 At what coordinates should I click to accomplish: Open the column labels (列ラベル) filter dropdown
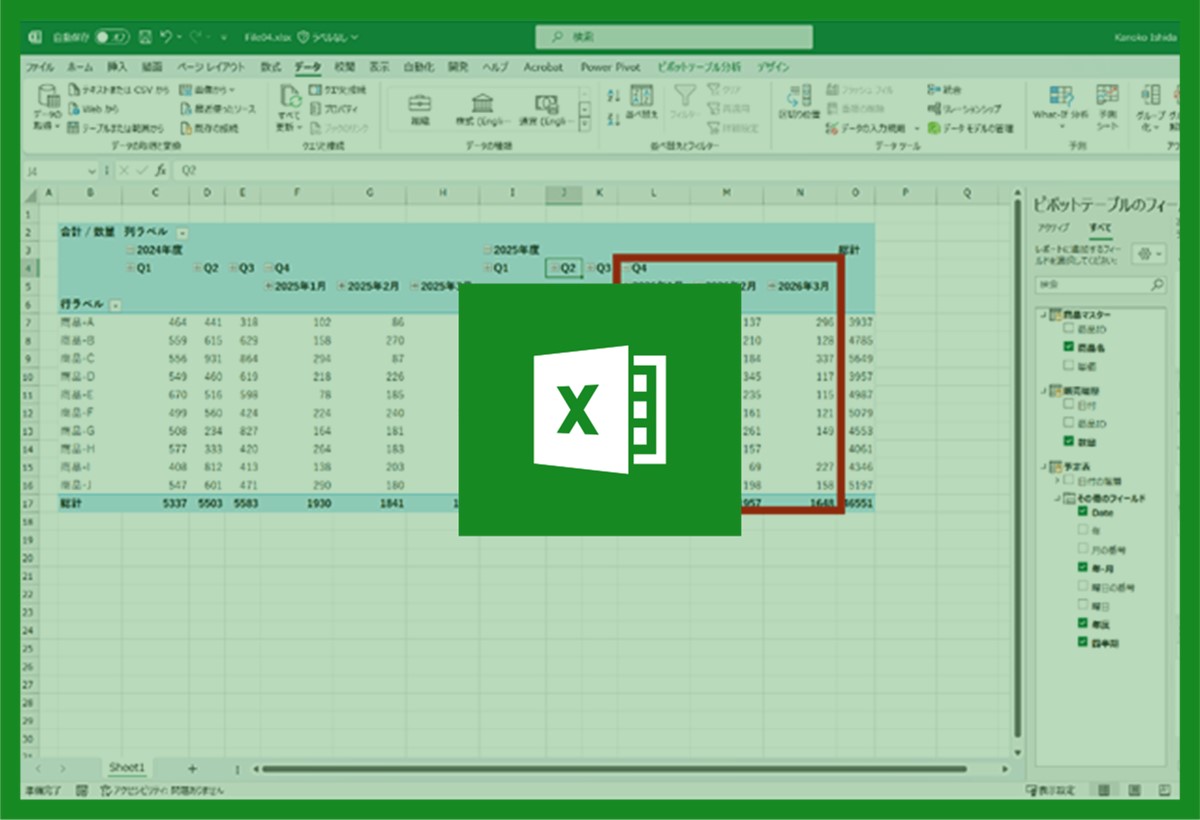tap(181, 232)
